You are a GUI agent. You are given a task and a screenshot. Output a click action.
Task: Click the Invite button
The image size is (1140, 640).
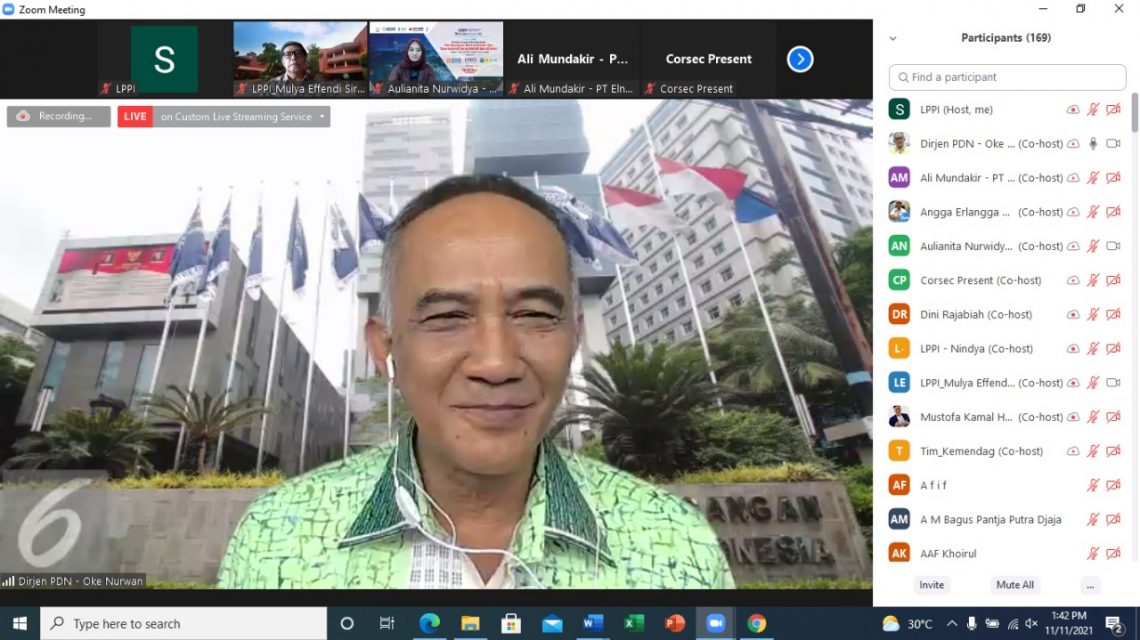point(931,585)
